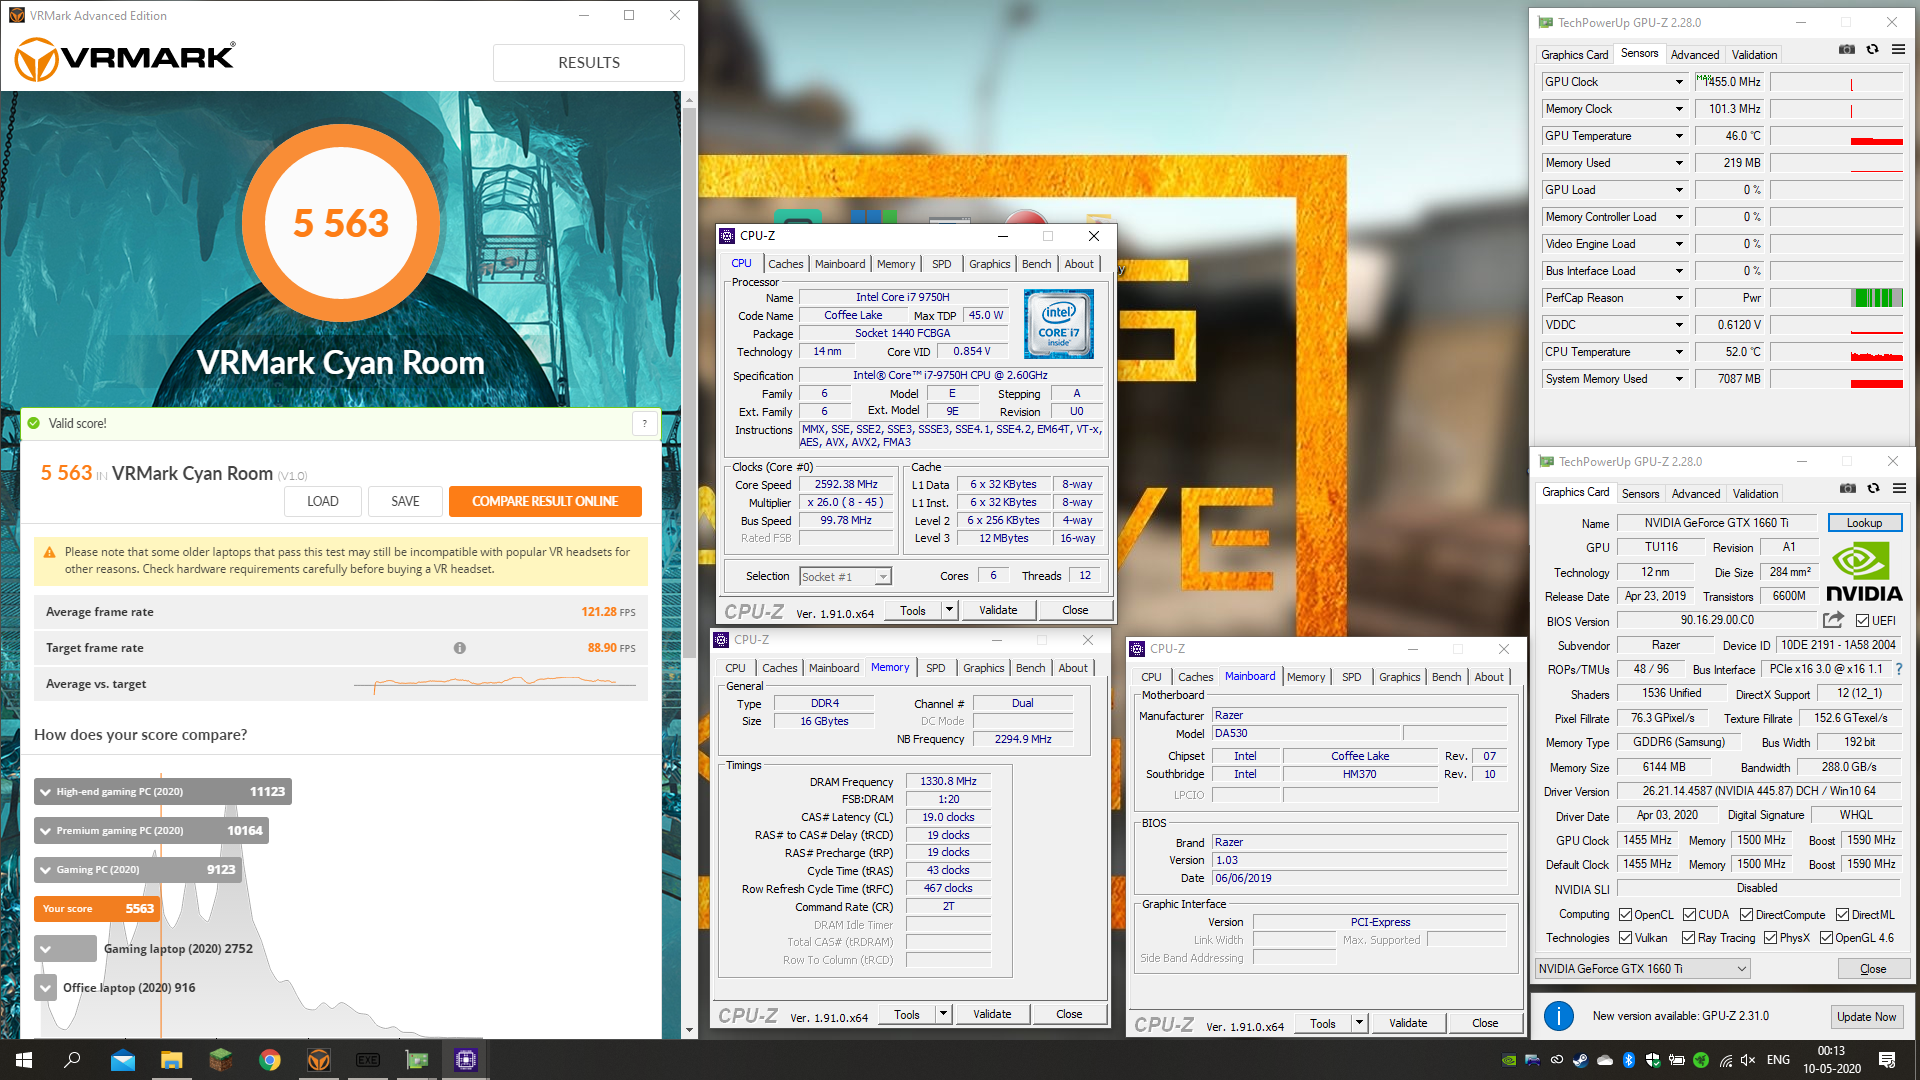The width and height of the screenshot is (1920, 1080).
Task: Open Caches tab in the CPU-Z CPU window
Action: tap(786, 264)
